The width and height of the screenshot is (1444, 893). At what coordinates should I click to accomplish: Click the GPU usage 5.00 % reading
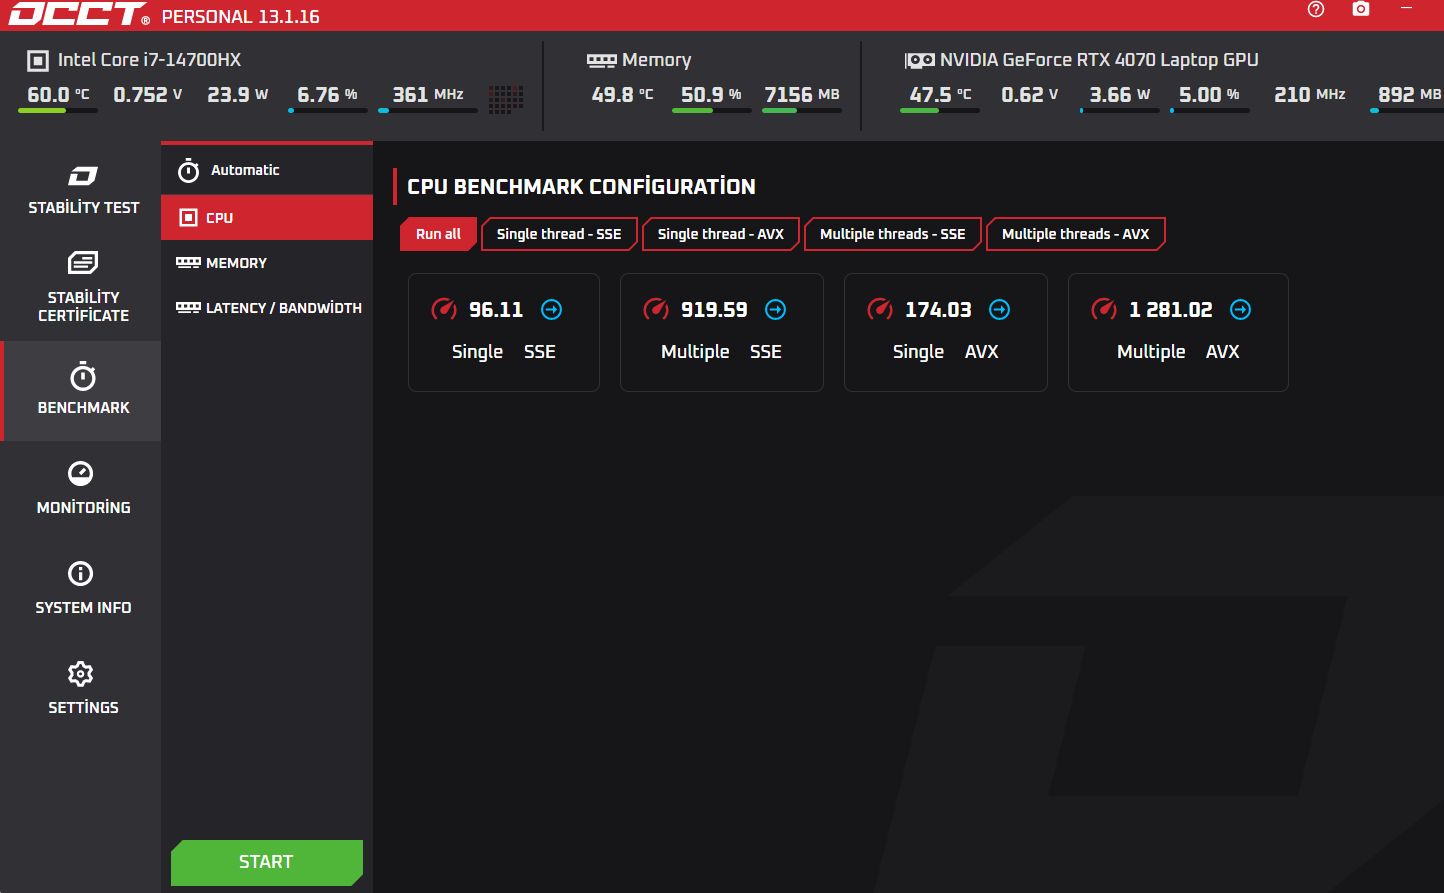tap(1209, 95)
